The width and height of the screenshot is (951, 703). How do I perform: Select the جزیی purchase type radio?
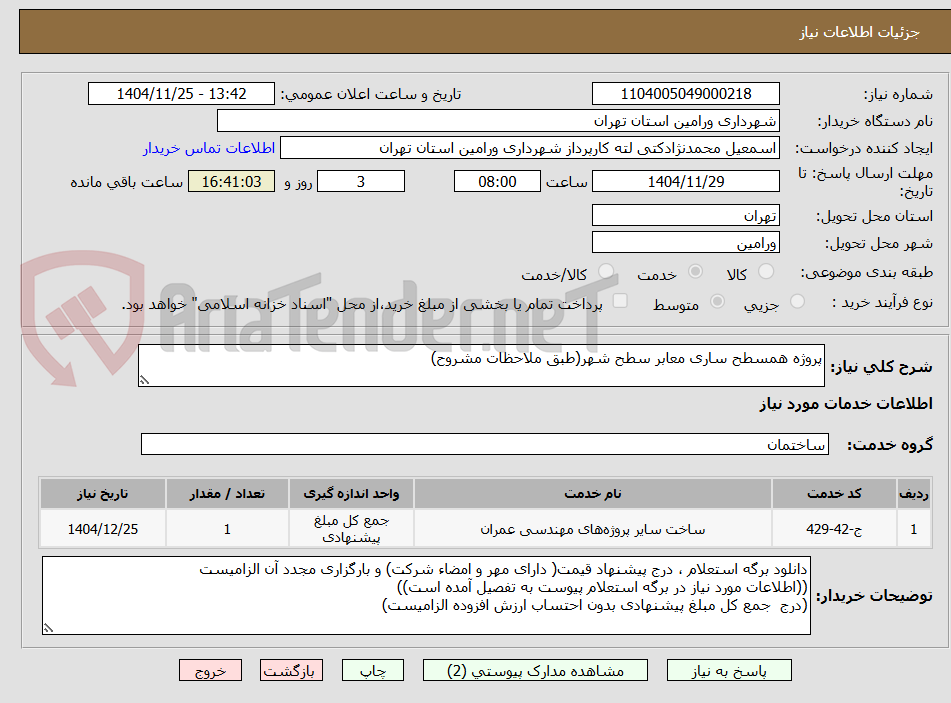(x=797, y=301)
